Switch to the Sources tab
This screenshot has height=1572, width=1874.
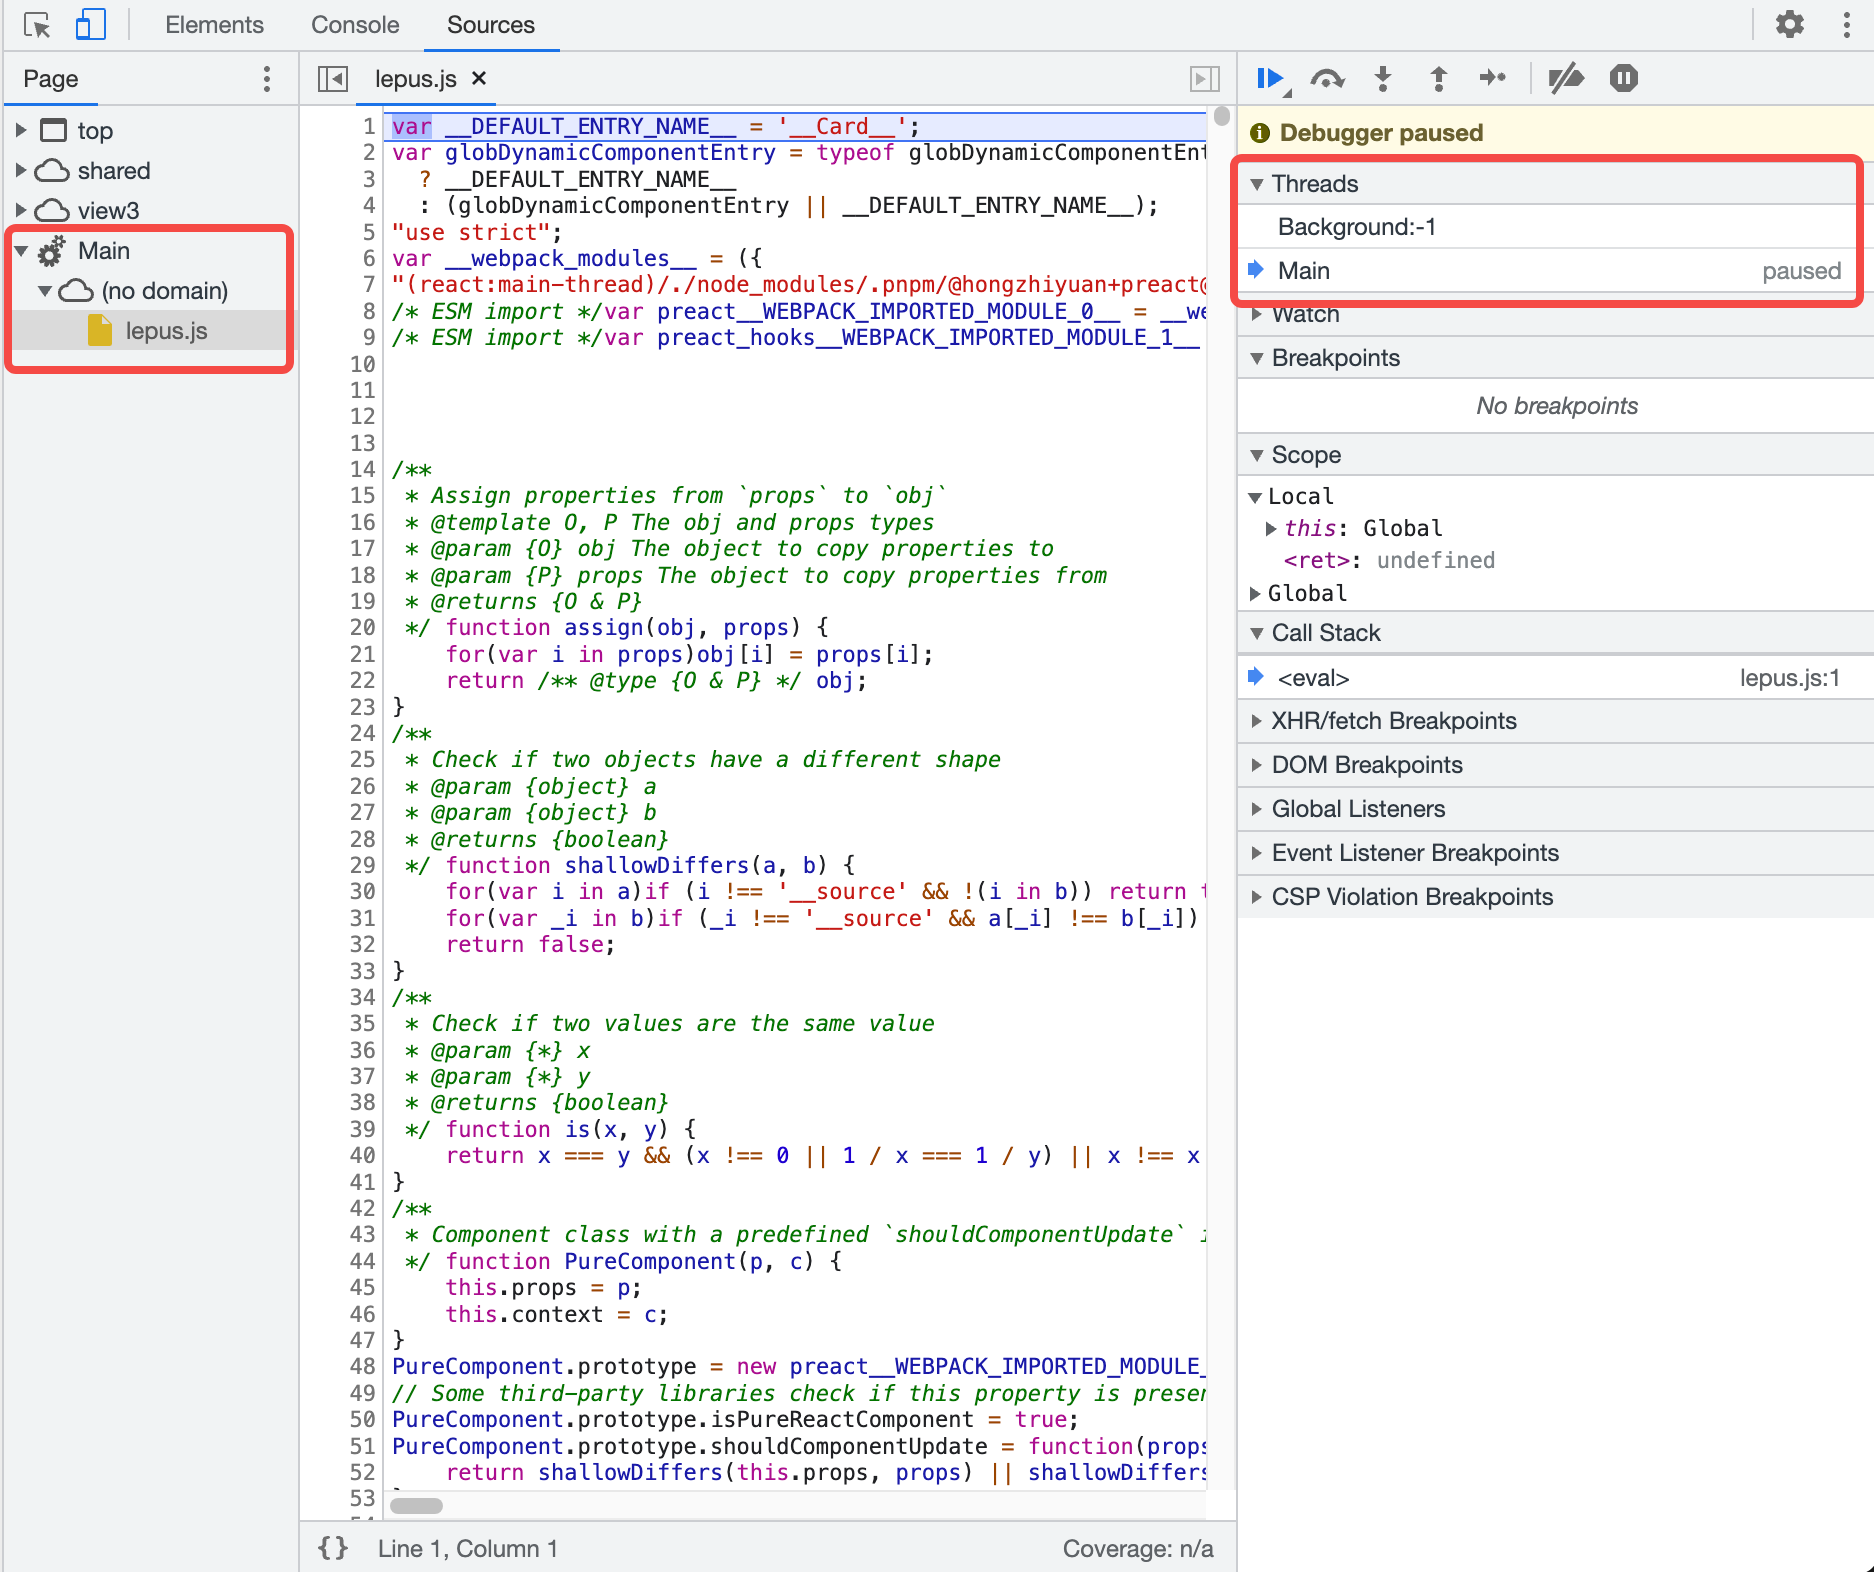[x=491, y=25]
